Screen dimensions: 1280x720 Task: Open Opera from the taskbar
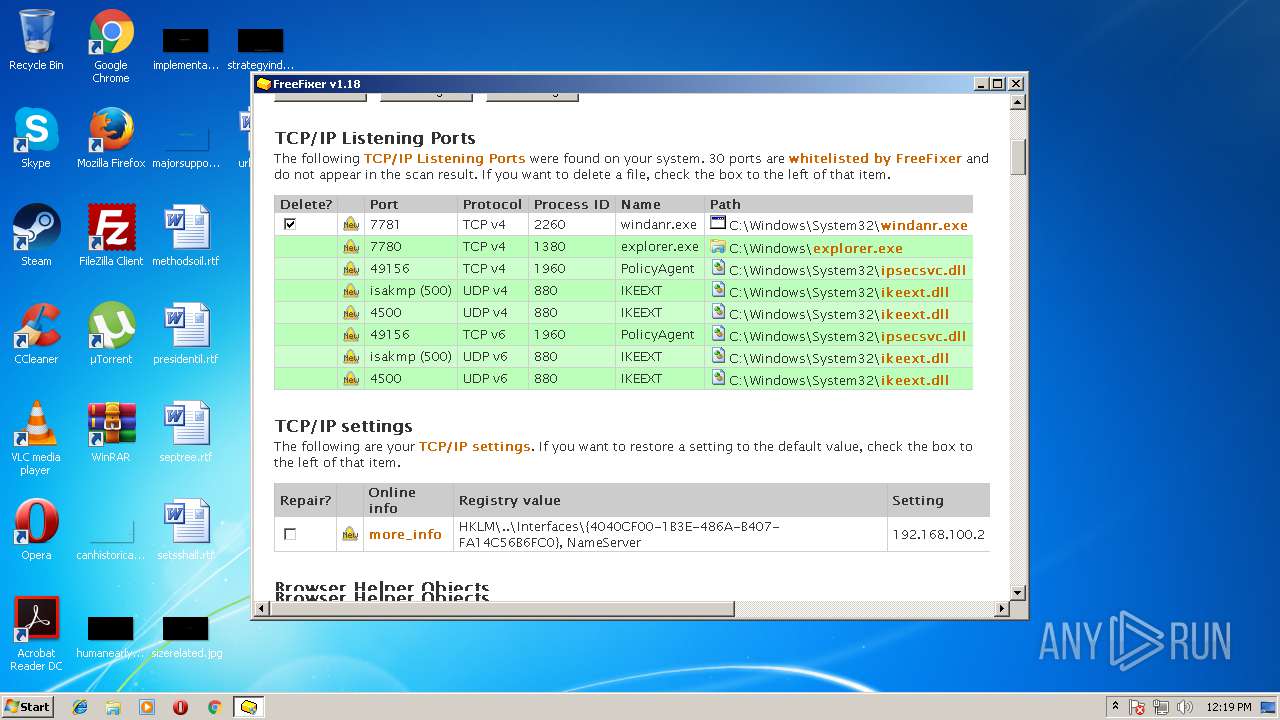pyautogui.click(x=180, y=707)
